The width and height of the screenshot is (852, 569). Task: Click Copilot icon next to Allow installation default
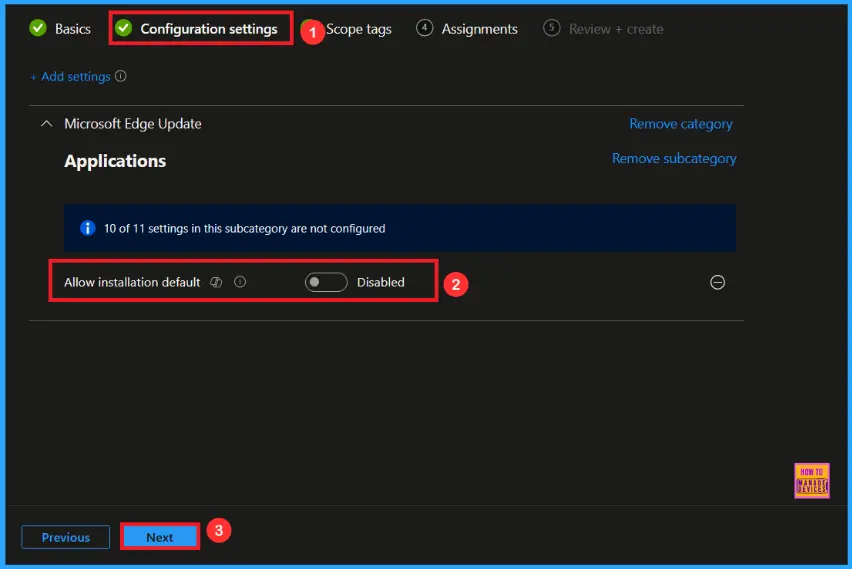[x=216, y=282]
